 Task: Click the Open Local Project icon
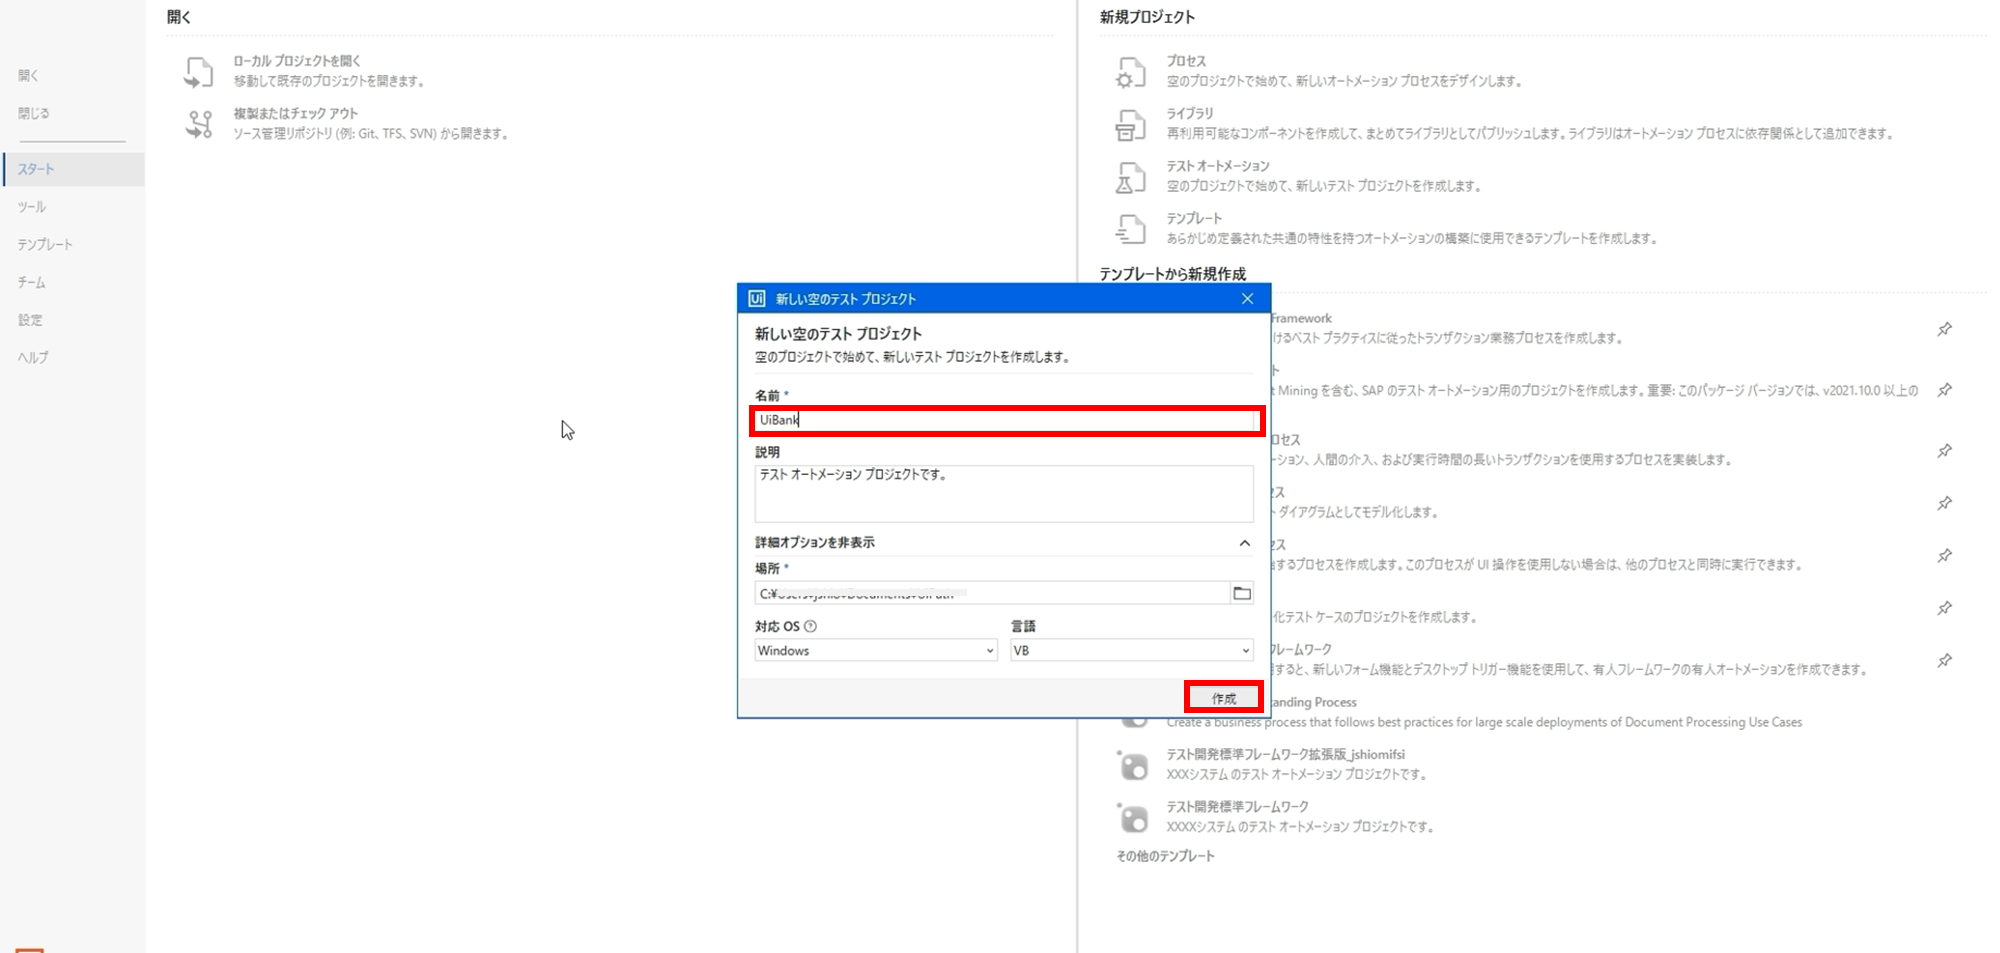198,72
